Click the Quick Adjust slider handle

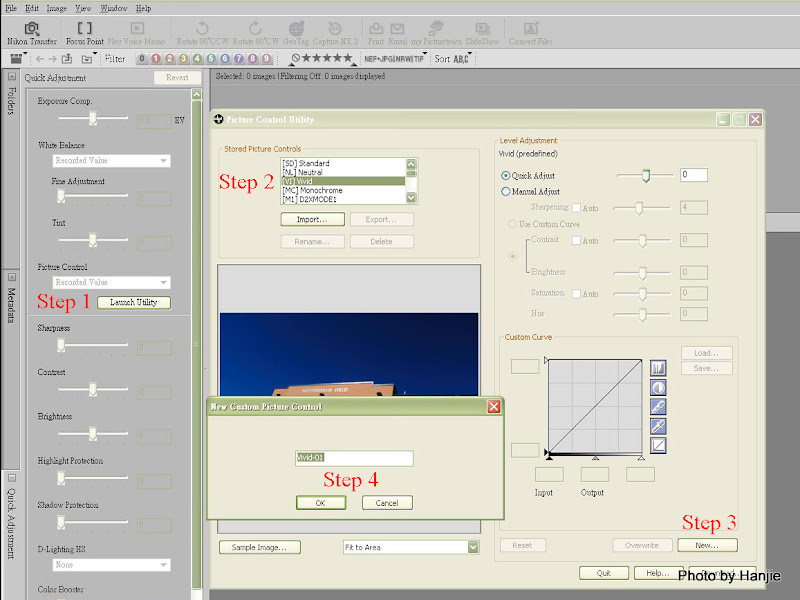click(x=645, y=175)
